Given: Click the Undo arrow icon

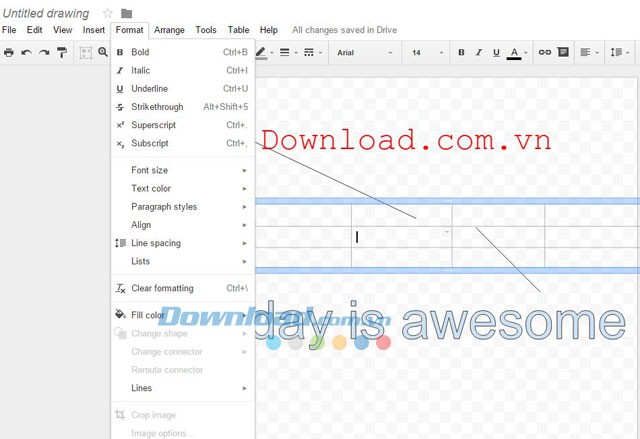Looking at the screenshot, I should (x=26, y=52).
